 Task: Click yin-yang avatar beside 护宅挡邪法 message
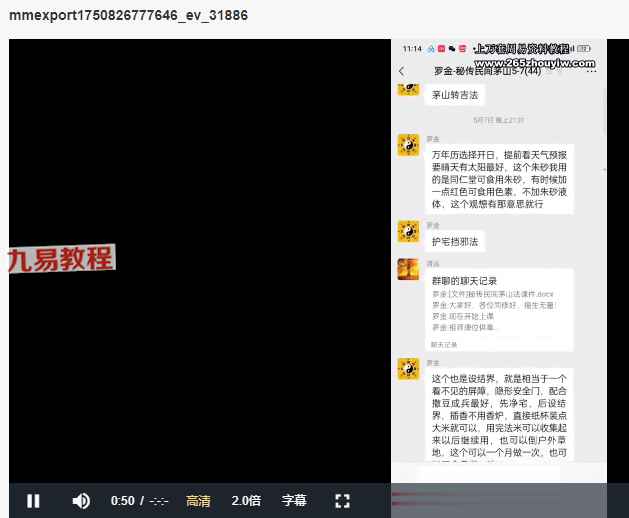click(x=408, y=232)
